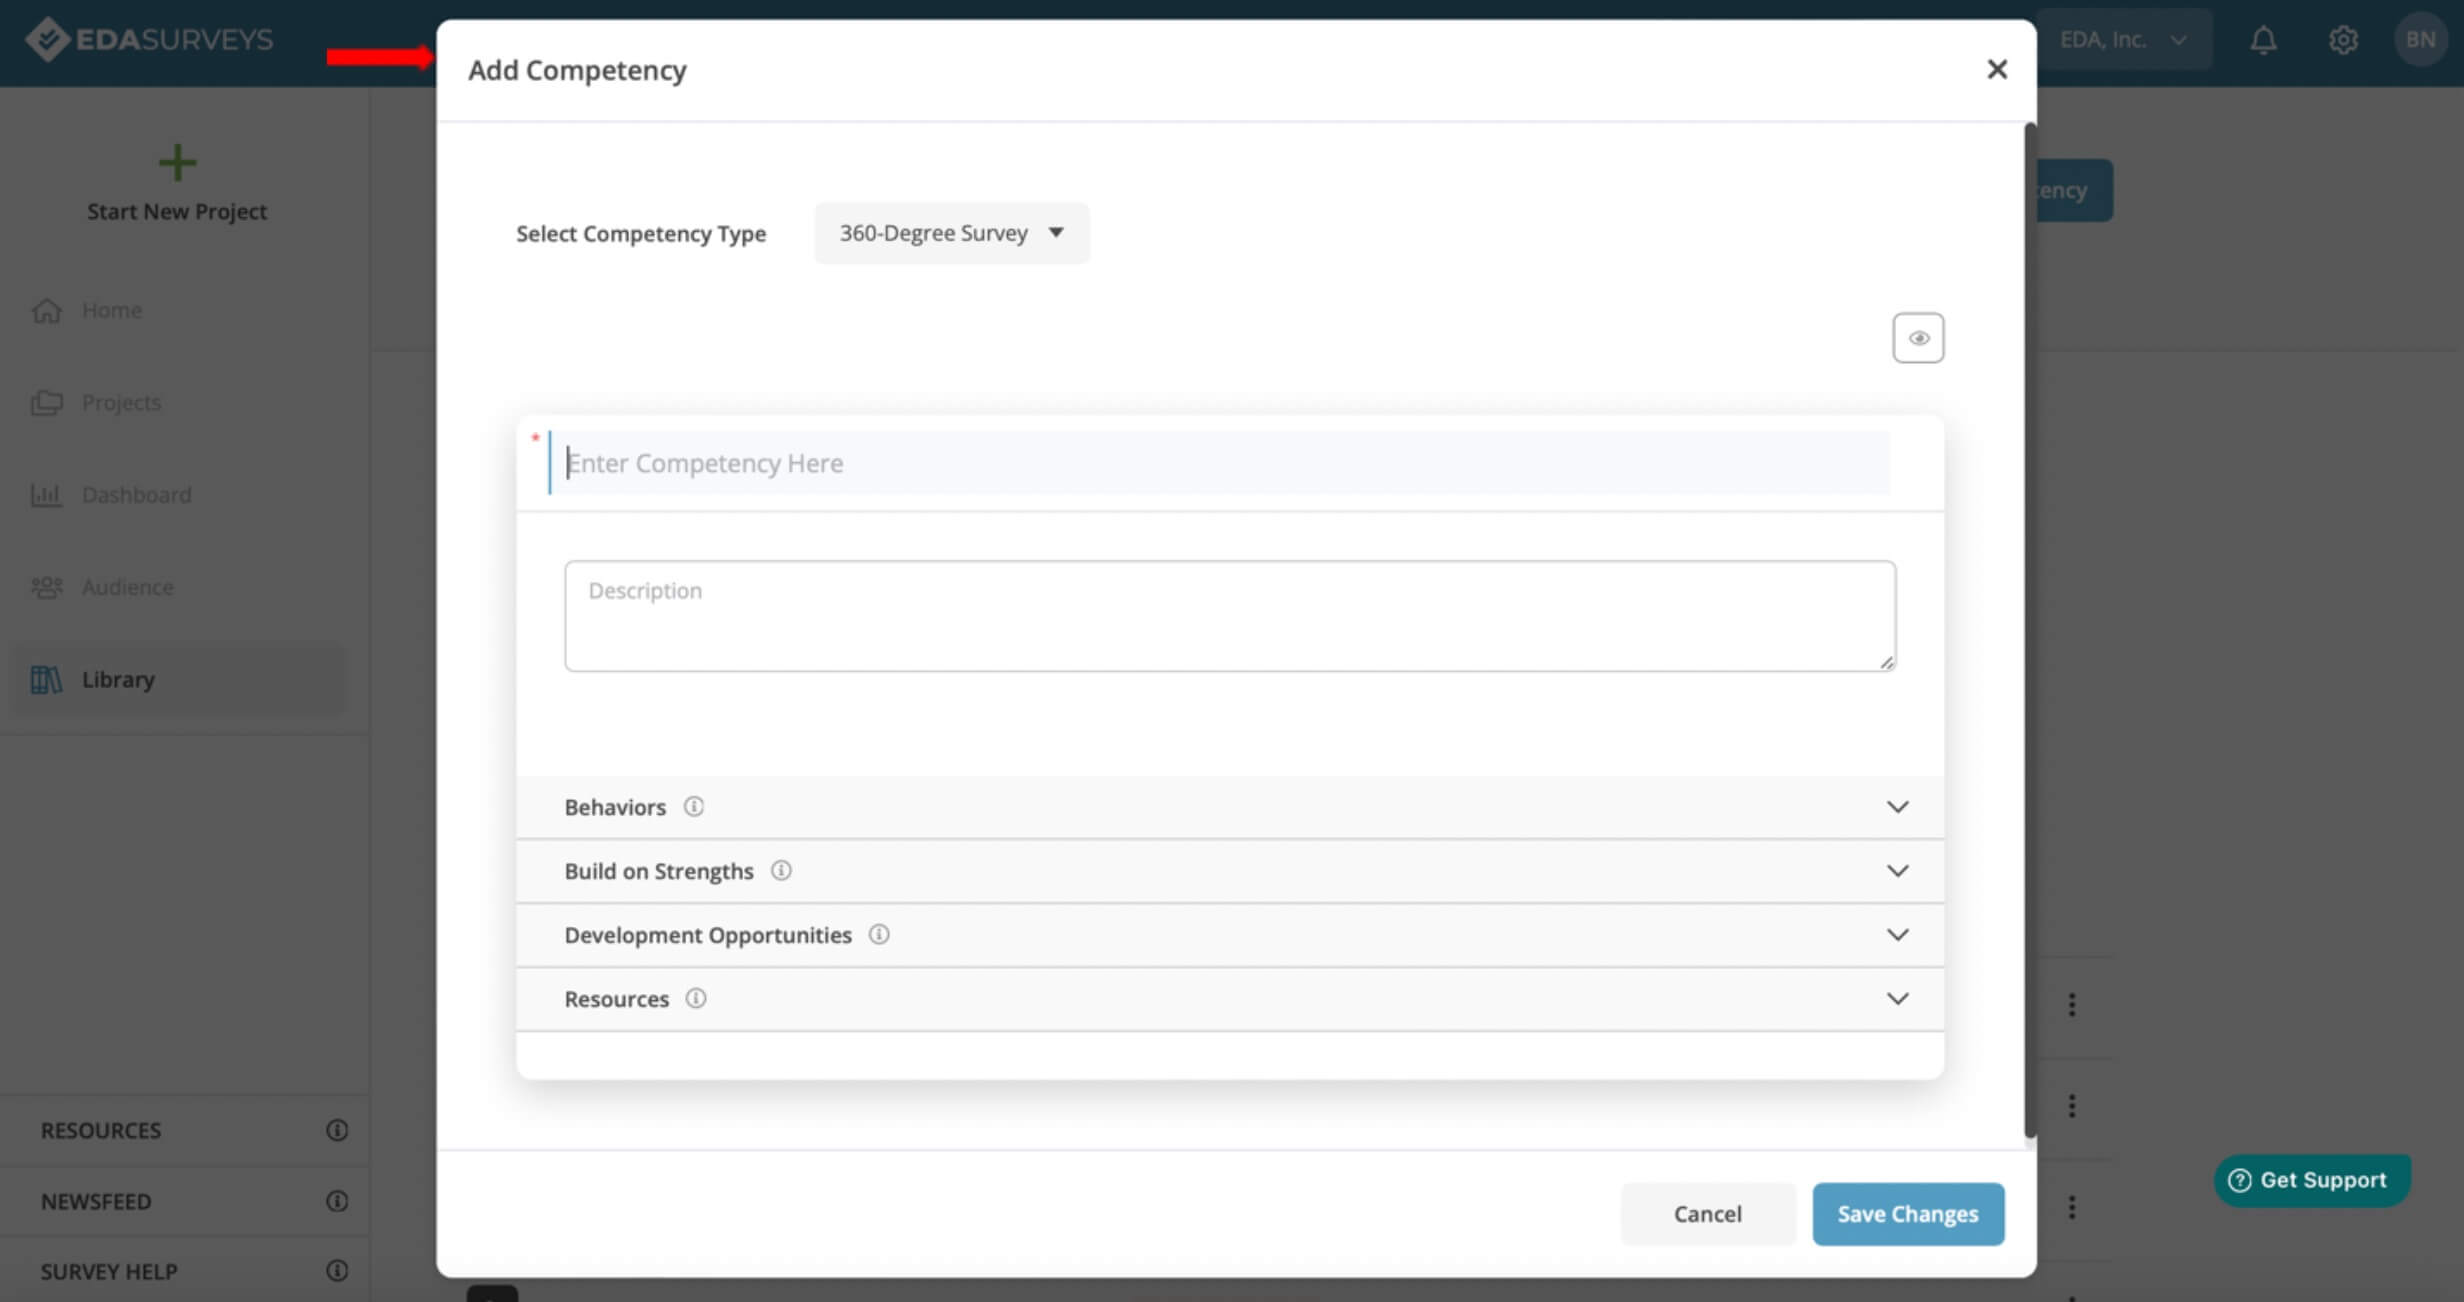
Task: Click the Start New Project label
Action: (x=177, y=211)
